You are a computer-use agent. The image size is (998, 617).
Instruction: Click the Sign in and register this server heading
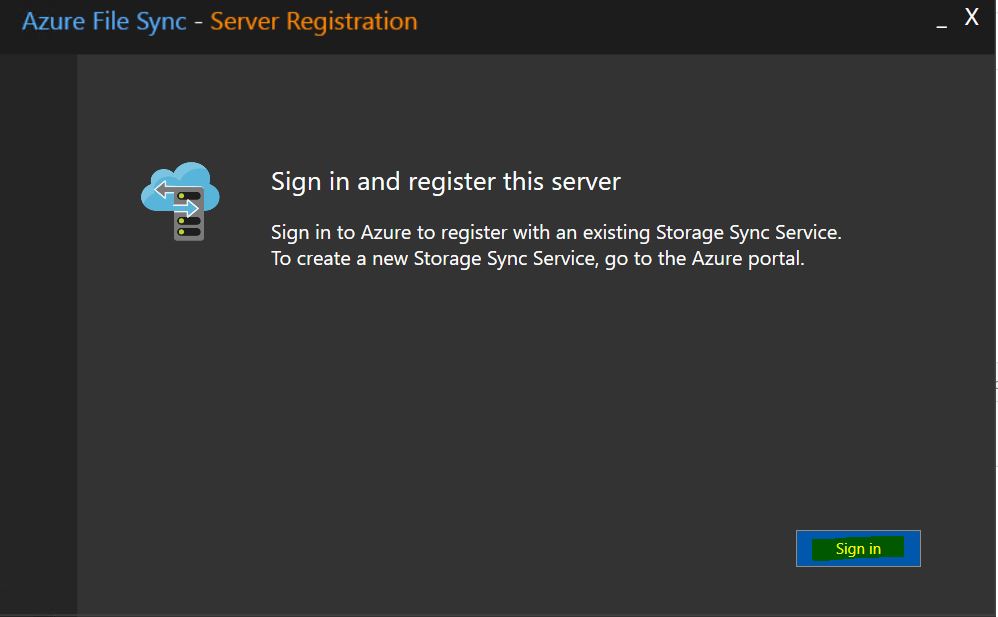[x=446, y=181]
